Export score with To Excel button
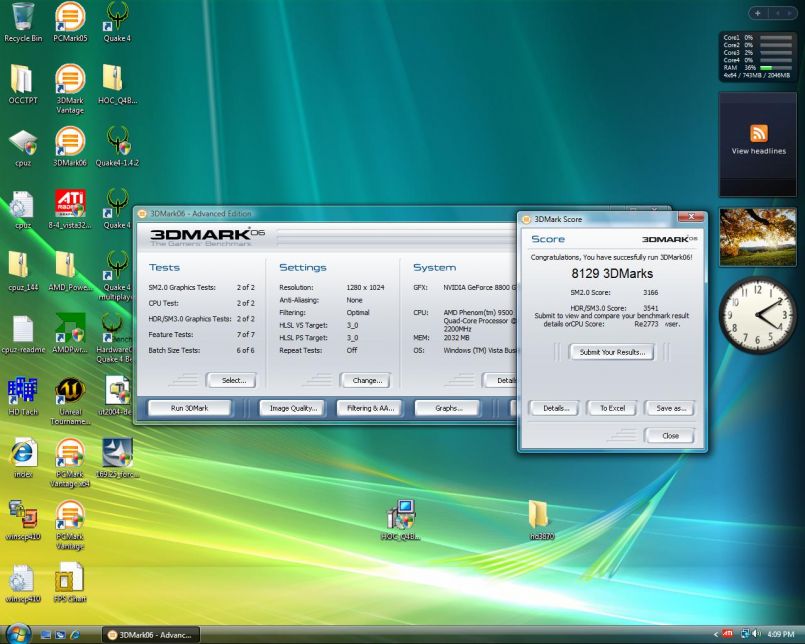805x644 pixels. (x=612, y=408)
